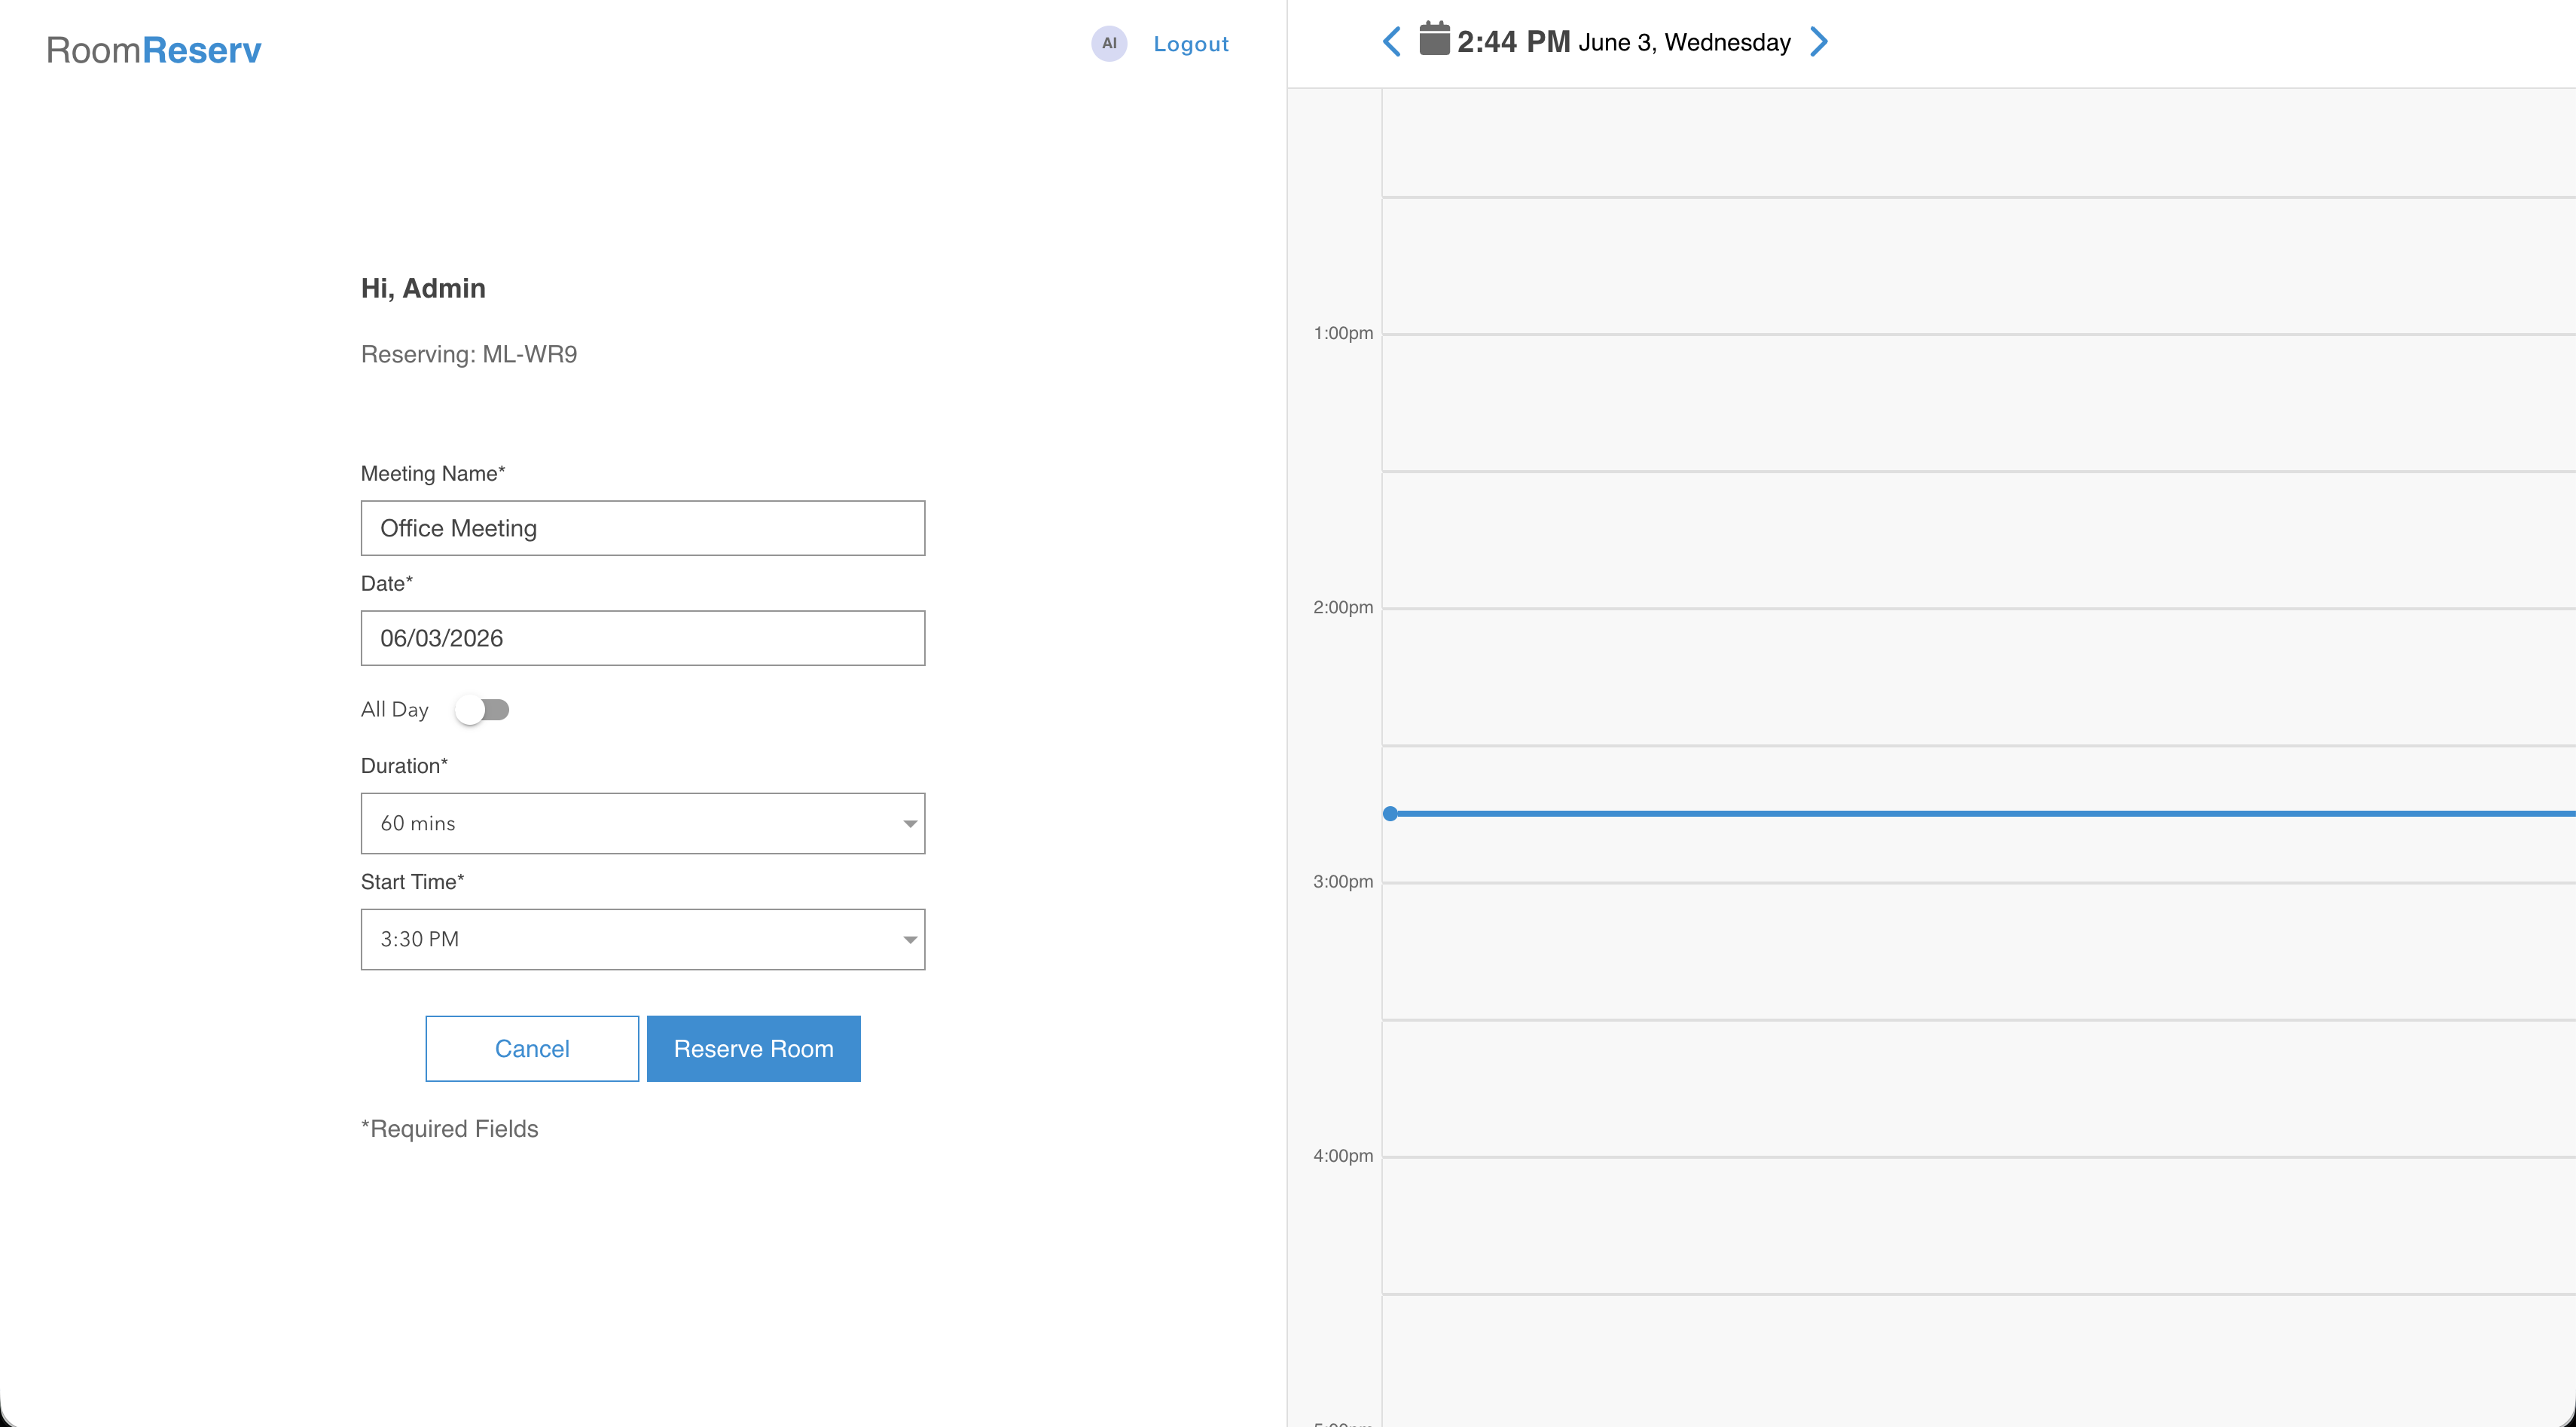Click the 'Duration*' label

pyautogui.click(x=404, y=766)
